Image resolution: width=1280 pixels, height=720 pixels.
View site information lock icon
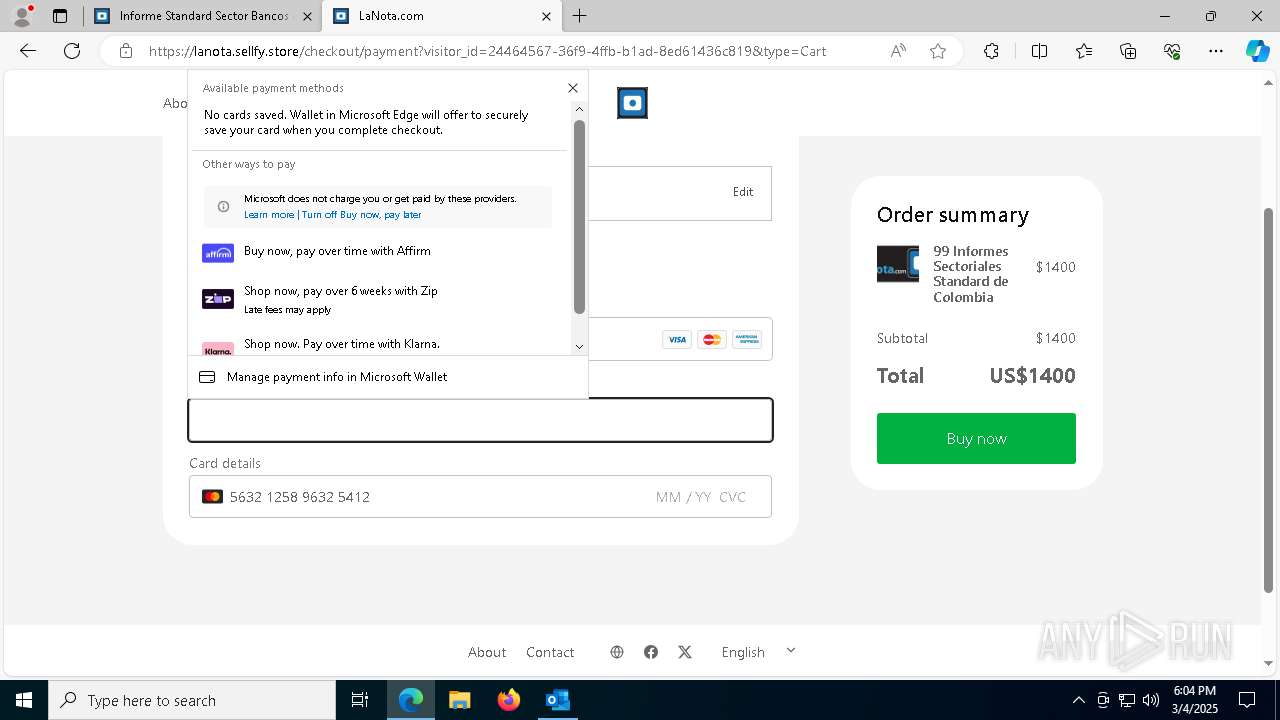coord(126,51)
